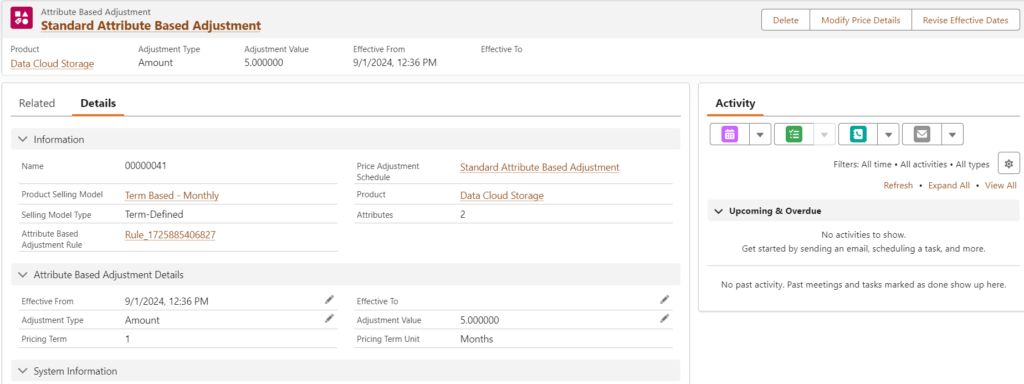The width and height of the screenshot is (1024, 384).
Task: Click the Delete button
Action: tap(786, 20)
